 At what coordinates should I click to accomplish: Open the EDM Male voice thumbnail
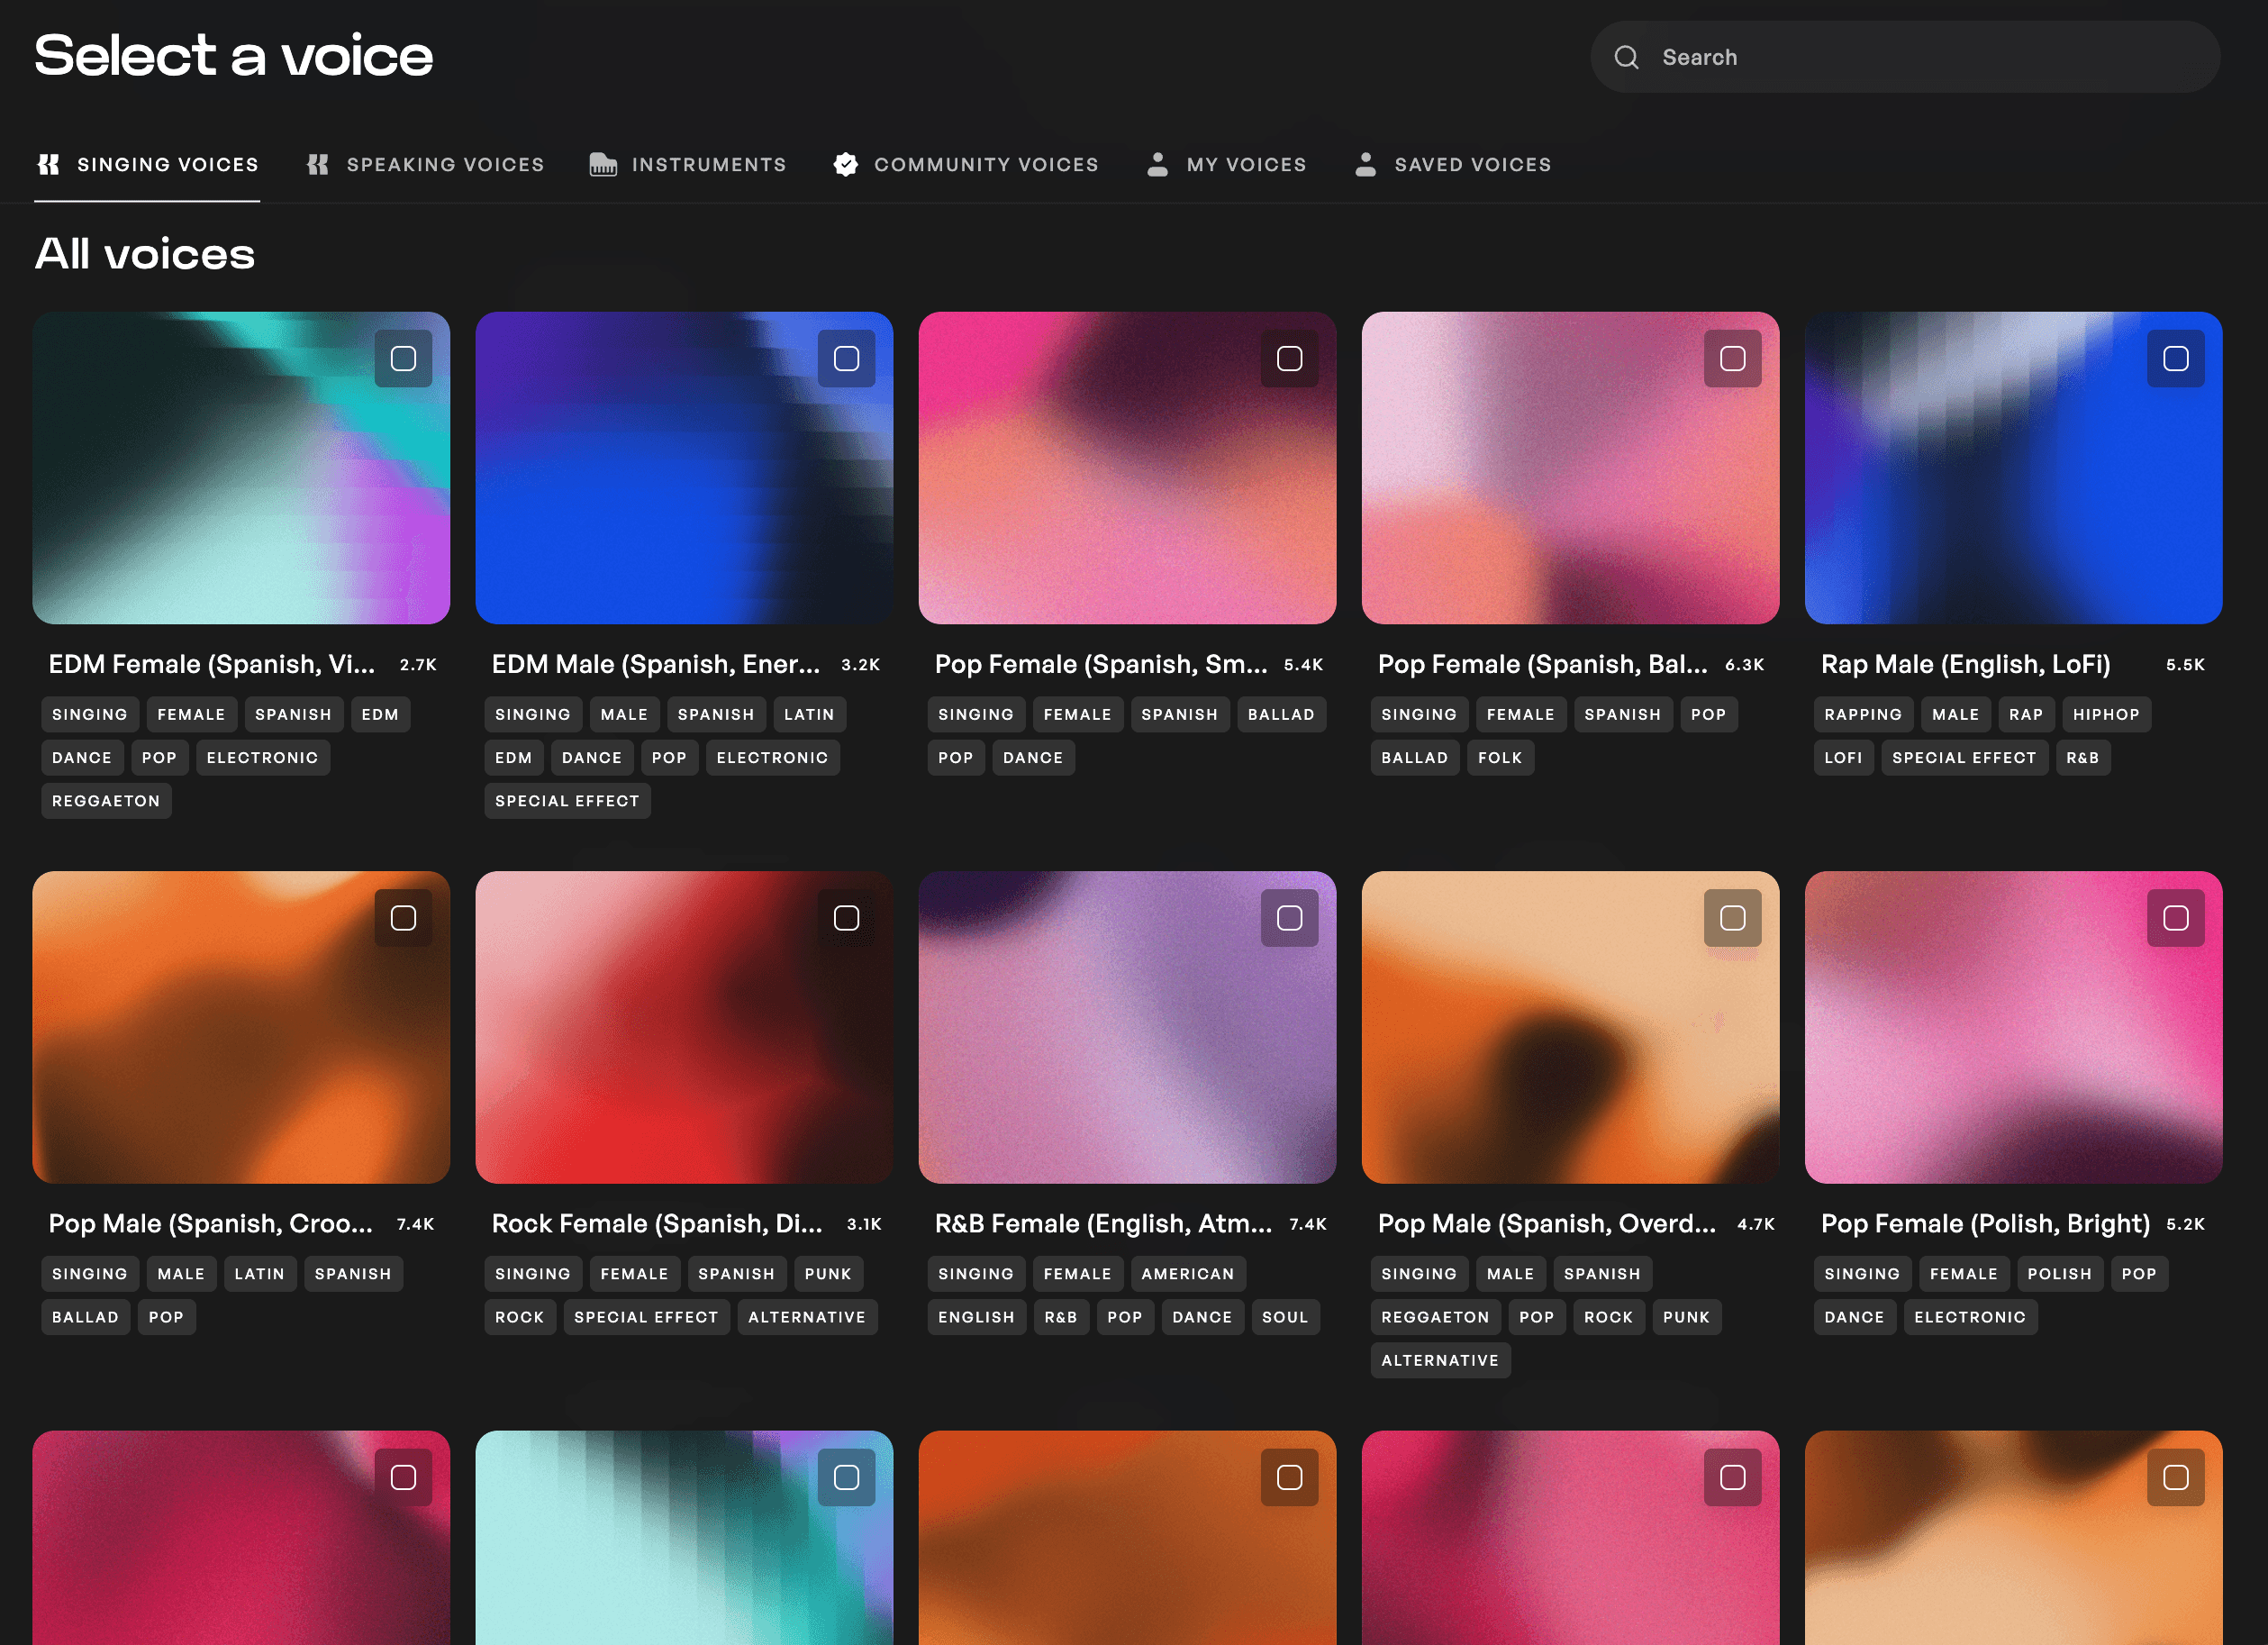[684, 468]
